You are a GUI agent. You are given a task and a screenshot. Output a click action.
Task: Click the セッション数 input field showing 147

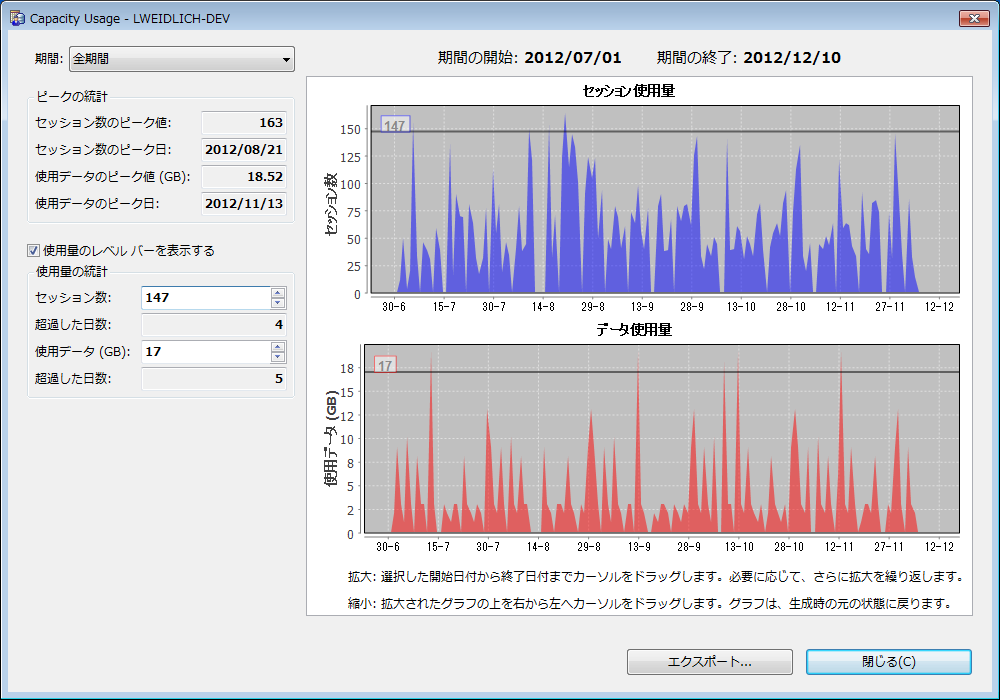(205, 298)
